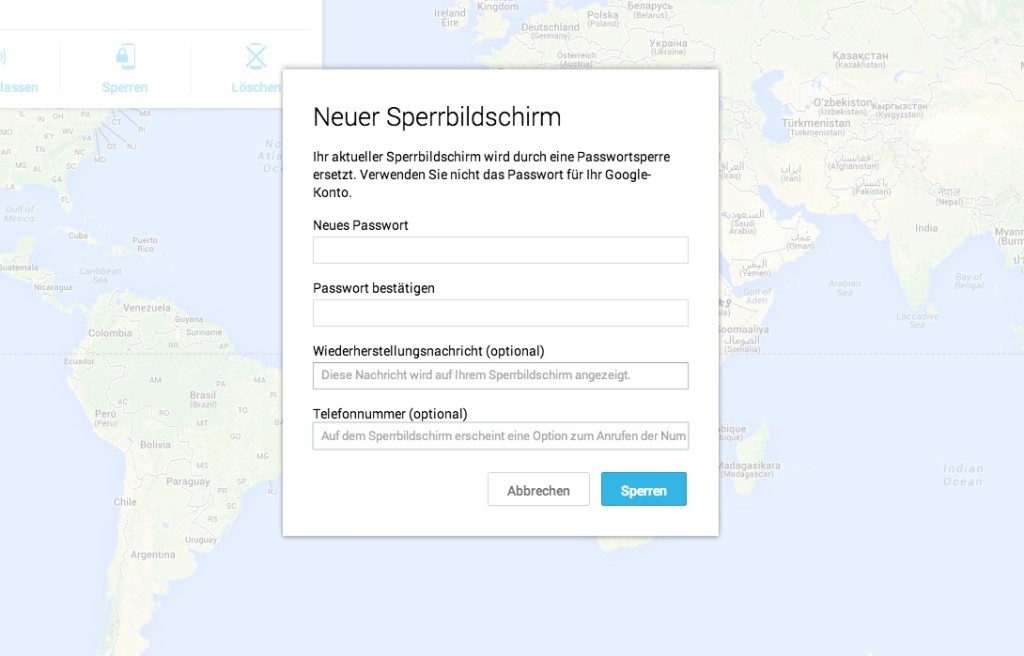Click the Telefonnummer optional field
The height and width of the screenshot is (656, 1024).
click(500, 435)
